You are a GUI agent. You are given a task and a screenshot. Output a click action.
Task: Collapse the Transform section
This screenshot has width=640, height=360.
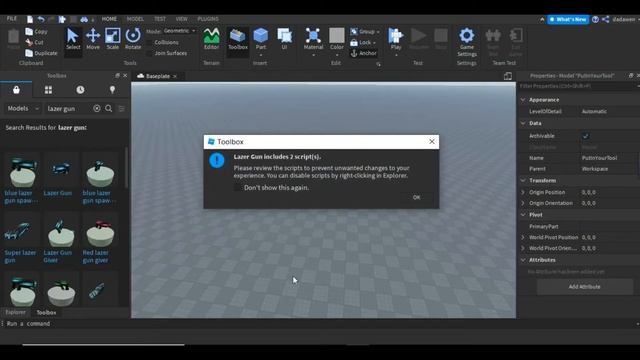(x=523, y=180)
